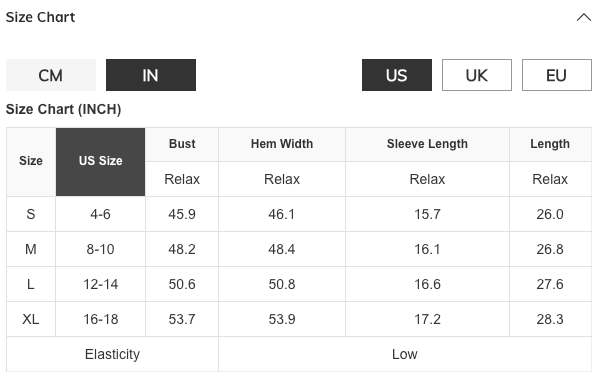Collapse the Size Chart section chevron

583,18
